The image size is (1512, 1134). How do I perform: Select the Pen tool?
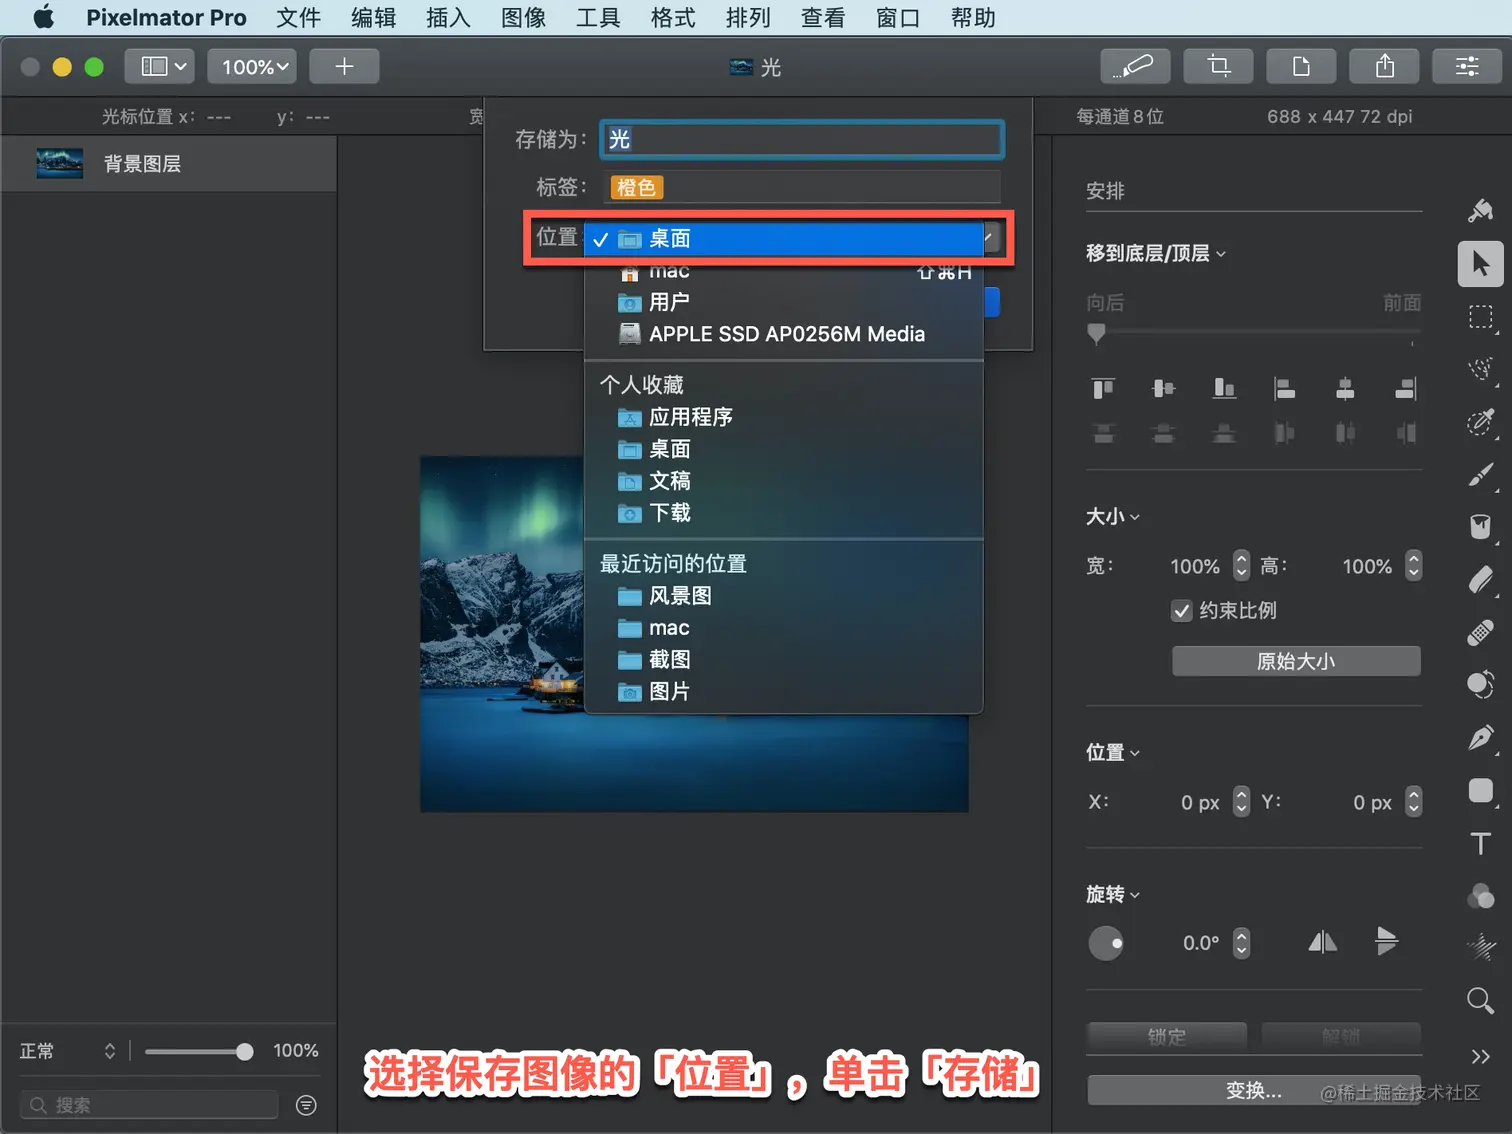click(1481, 738)
